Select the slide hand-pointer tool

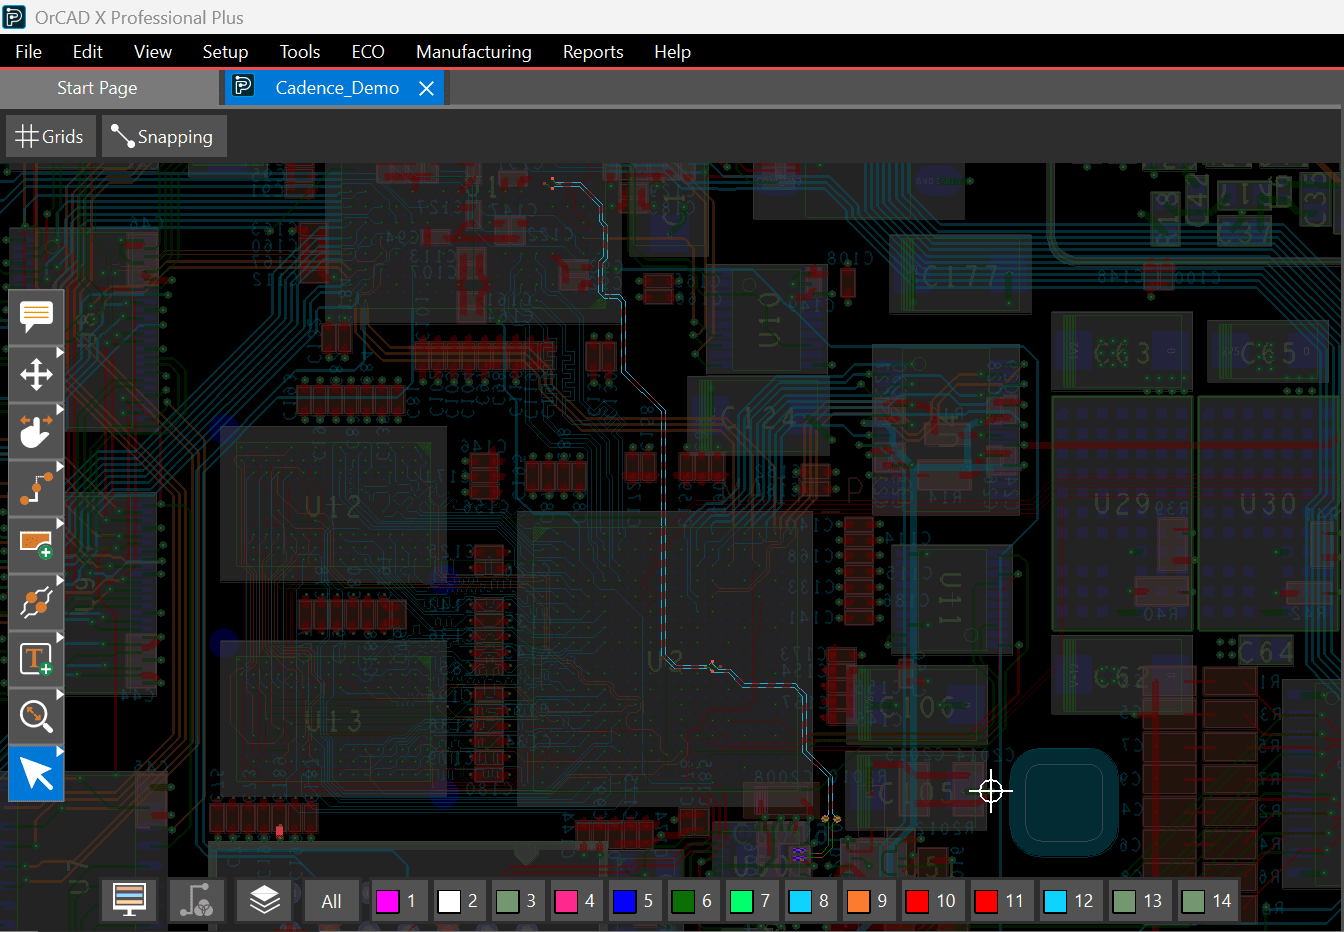click(x=36, y=432)
